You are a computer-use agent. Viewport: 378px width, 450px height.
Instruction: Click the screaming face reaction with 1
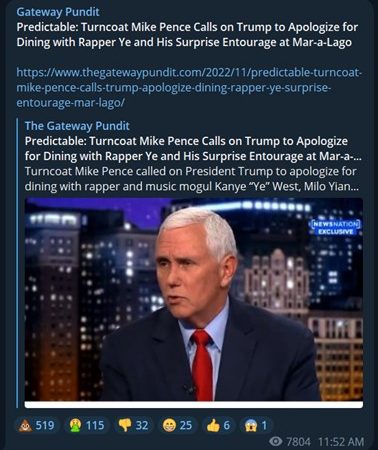tap(256, 425)
